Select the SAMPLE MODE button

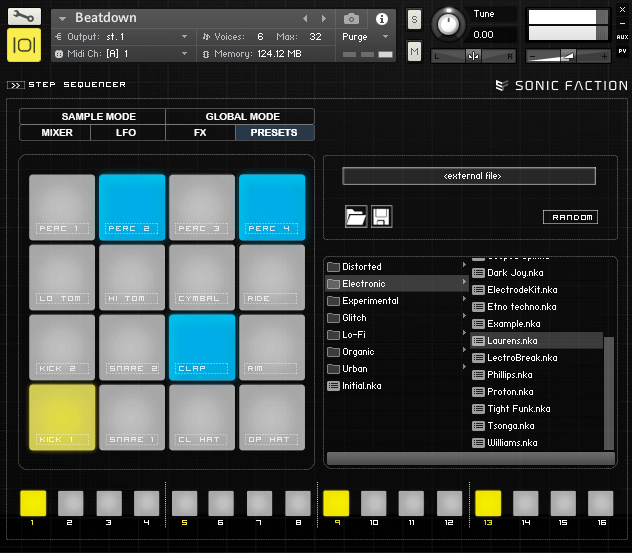tap(92, 116)
